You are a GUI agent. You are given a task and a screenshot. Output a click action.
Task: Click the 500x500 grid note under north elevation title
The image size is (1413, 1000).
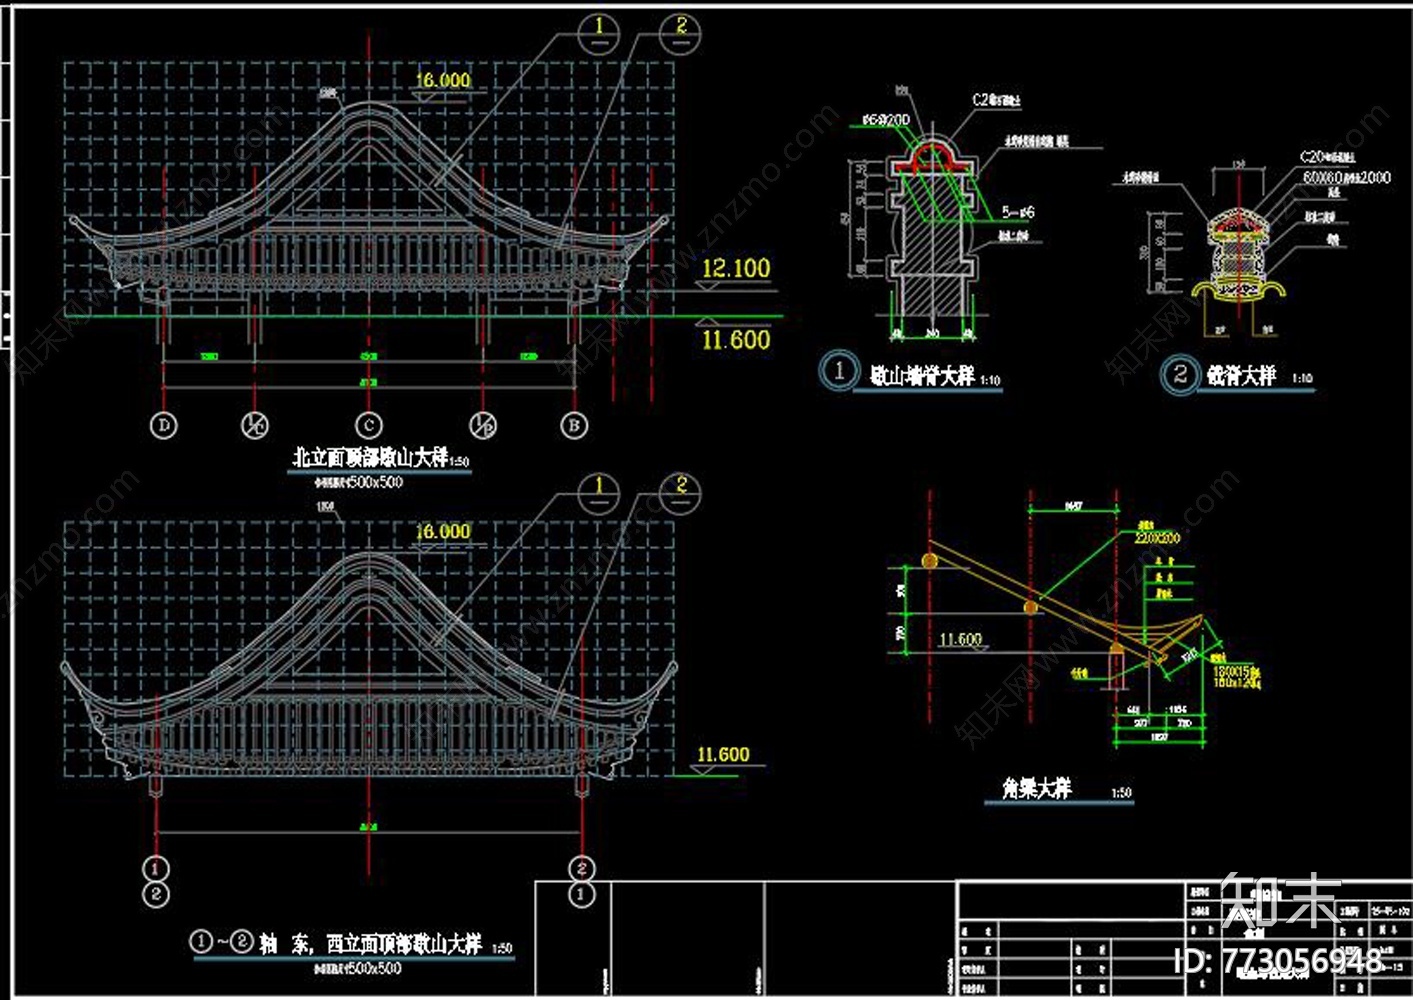point(359,482)
